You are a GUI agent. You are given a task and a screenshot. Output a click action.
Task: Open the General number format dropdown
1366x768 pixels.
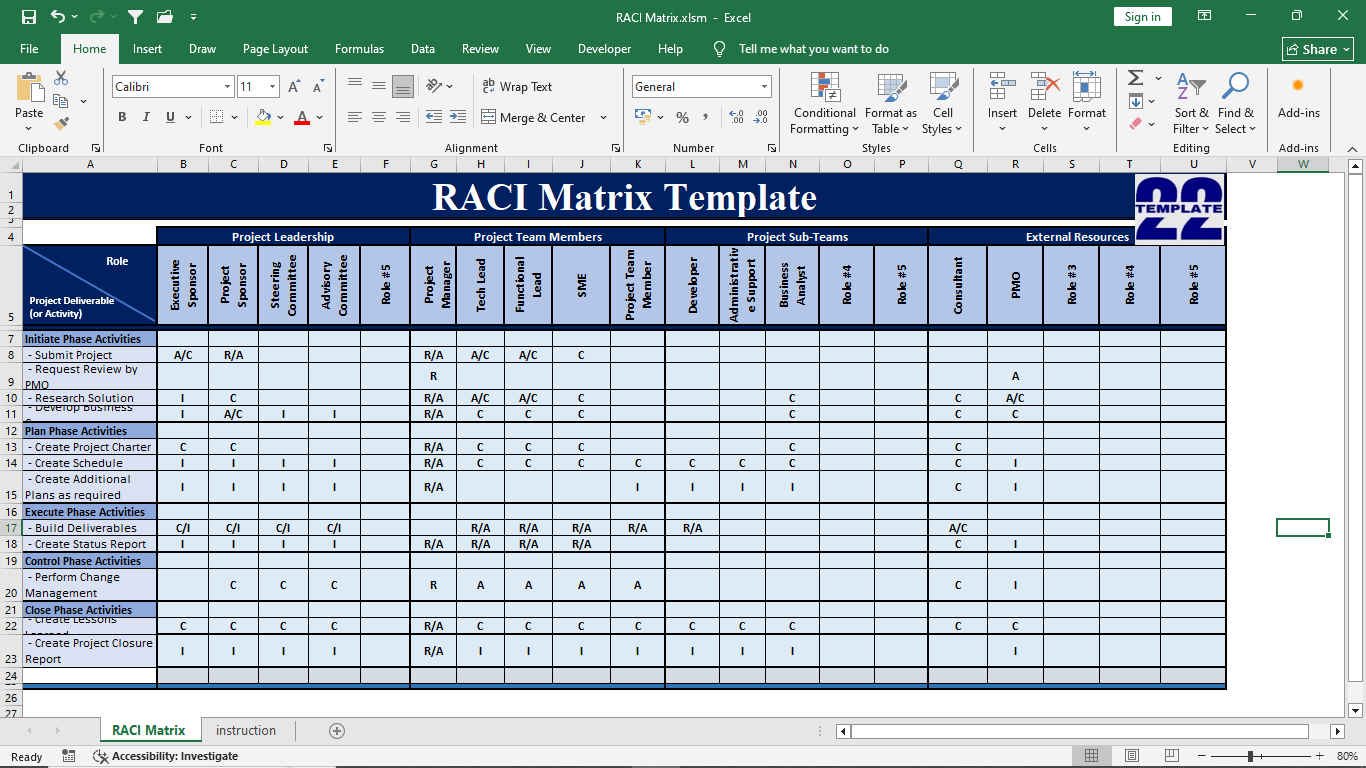tap(764, 87)
